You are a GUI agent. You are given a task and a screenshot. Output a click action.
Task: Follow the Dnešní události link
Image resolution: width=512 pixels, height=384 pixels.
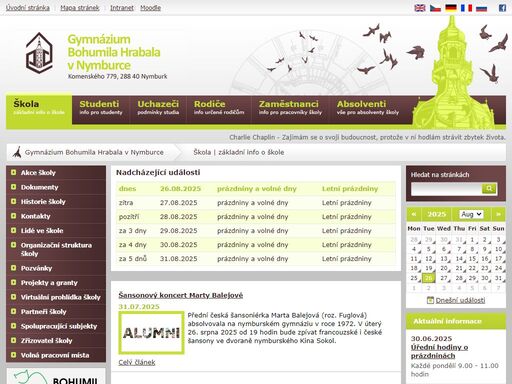point(460,300)
